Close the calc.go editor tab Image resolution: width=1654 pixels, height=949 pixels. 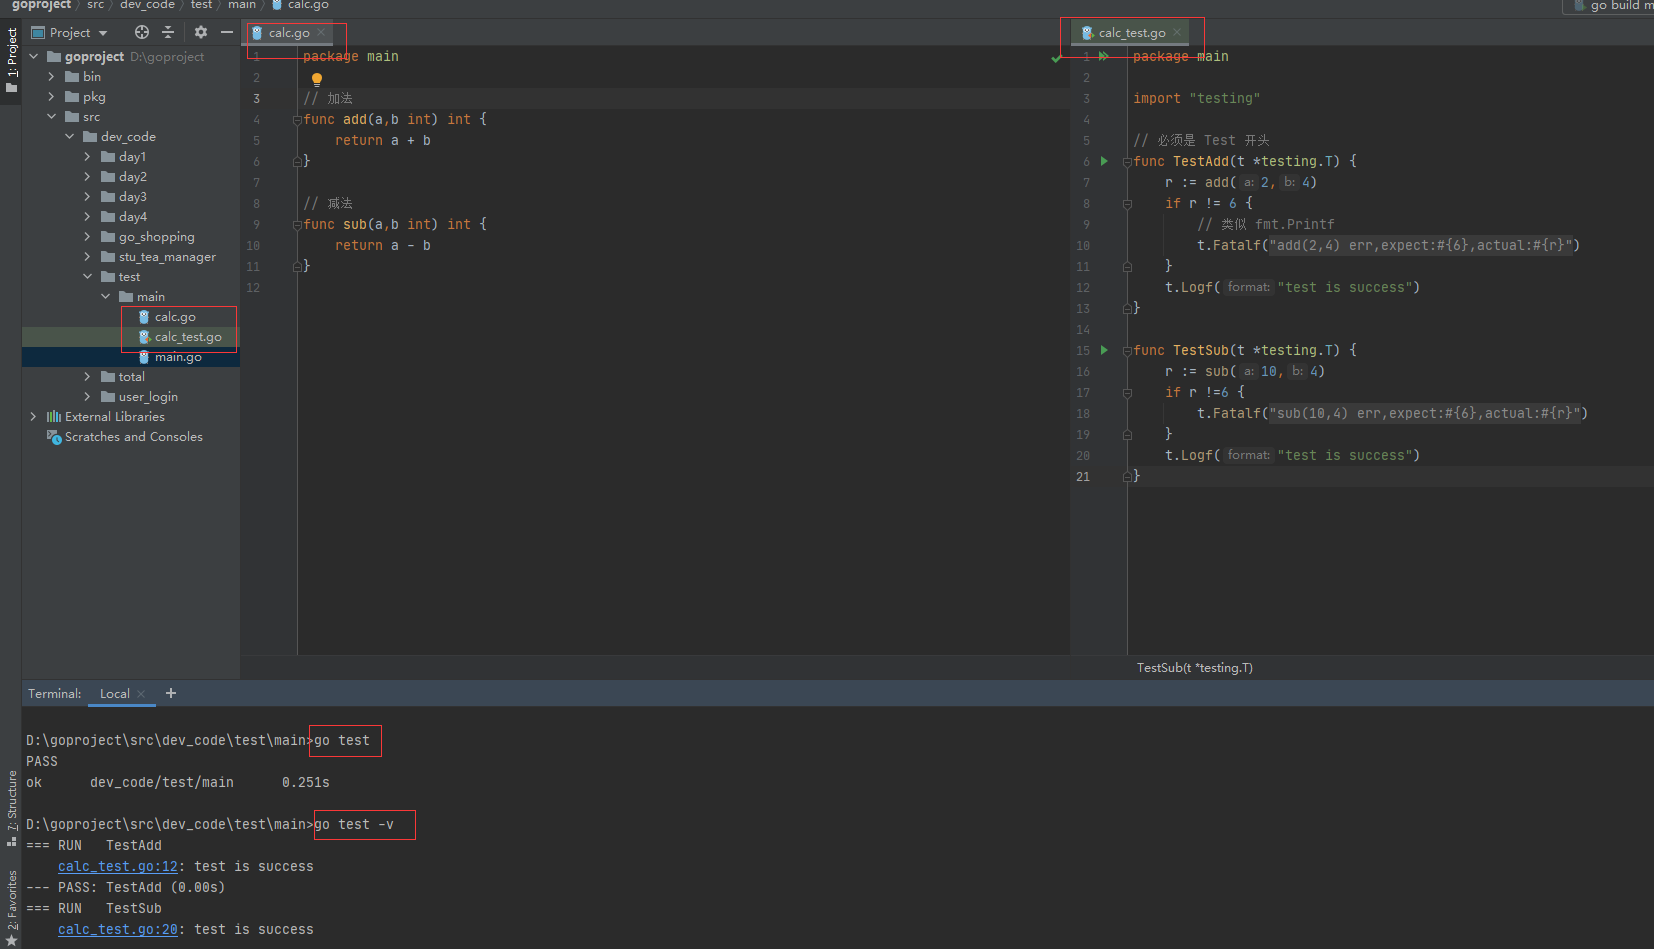321,33
